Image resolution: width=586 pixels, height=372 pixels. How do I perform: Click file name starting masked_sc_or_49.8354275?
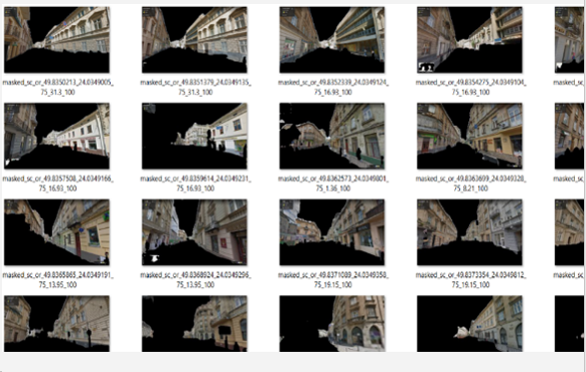471,87
